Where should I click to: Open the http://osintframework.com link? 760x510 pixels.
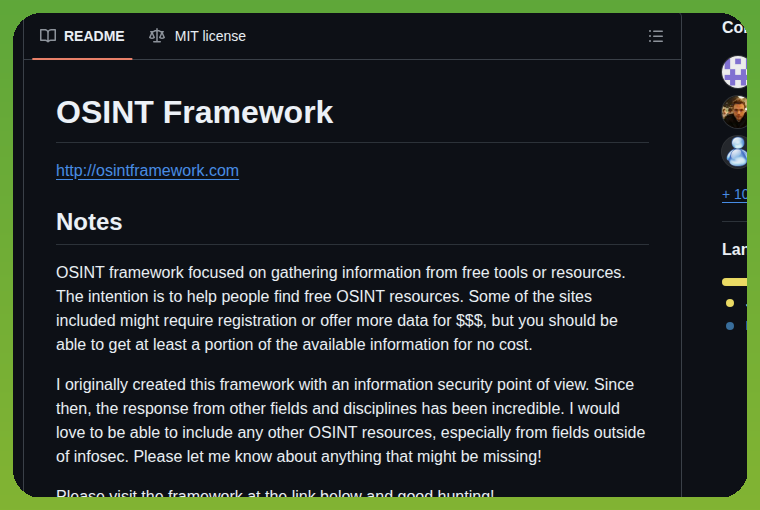[147, 171]
